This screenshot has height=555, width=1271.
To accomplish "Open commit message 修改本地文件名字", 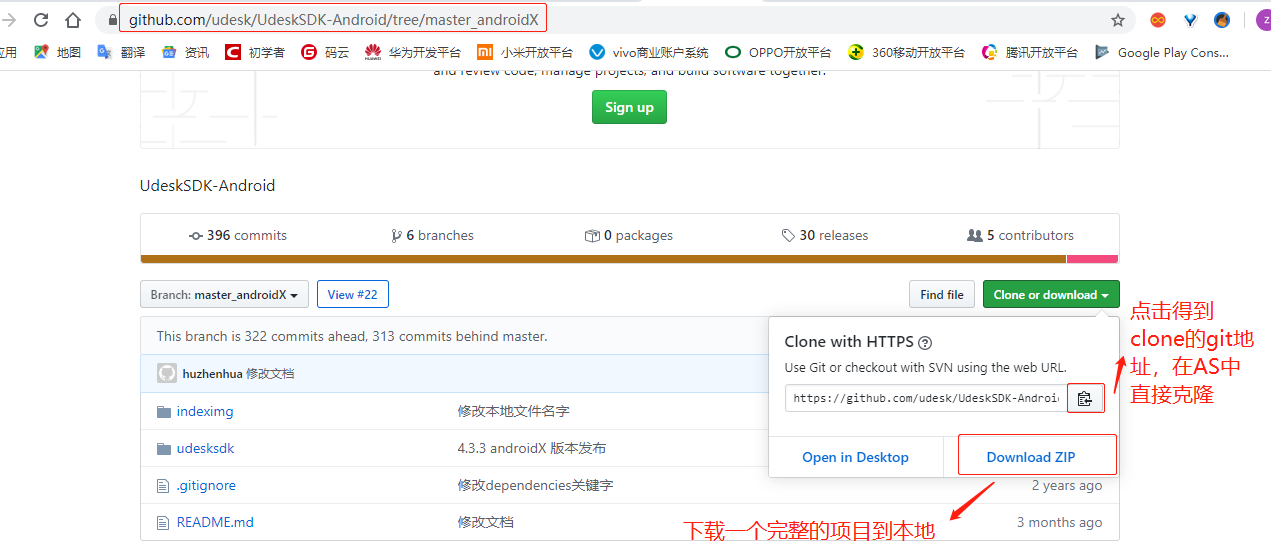I will (x=514, y=411).
